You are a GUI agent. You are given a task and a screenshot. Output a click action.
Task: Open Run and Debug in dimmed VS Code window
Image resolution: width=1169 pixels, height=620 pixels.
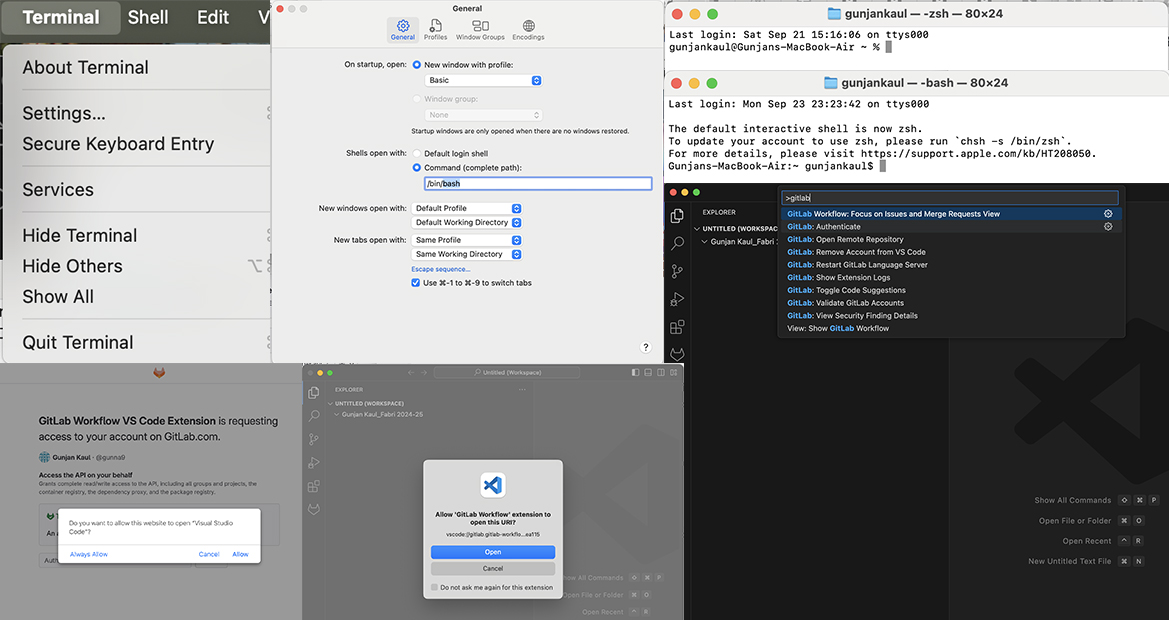(314, 463)
